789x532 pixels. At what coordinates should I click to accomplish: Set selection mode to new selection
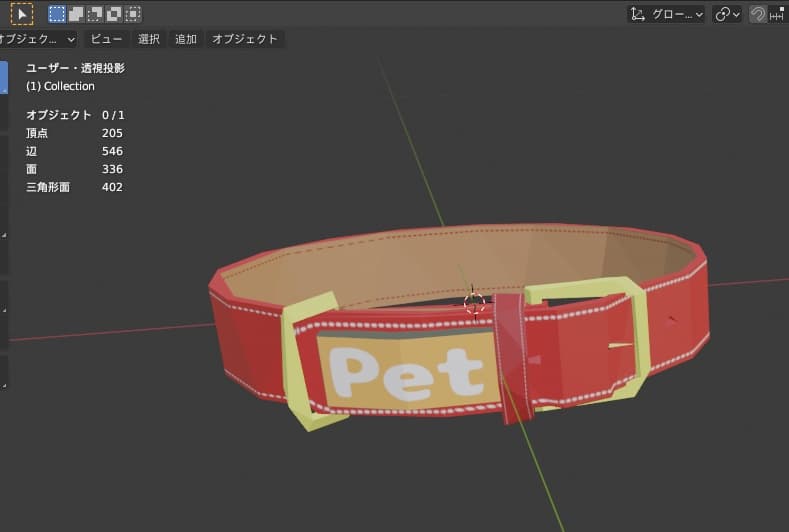tap(57, 14)
